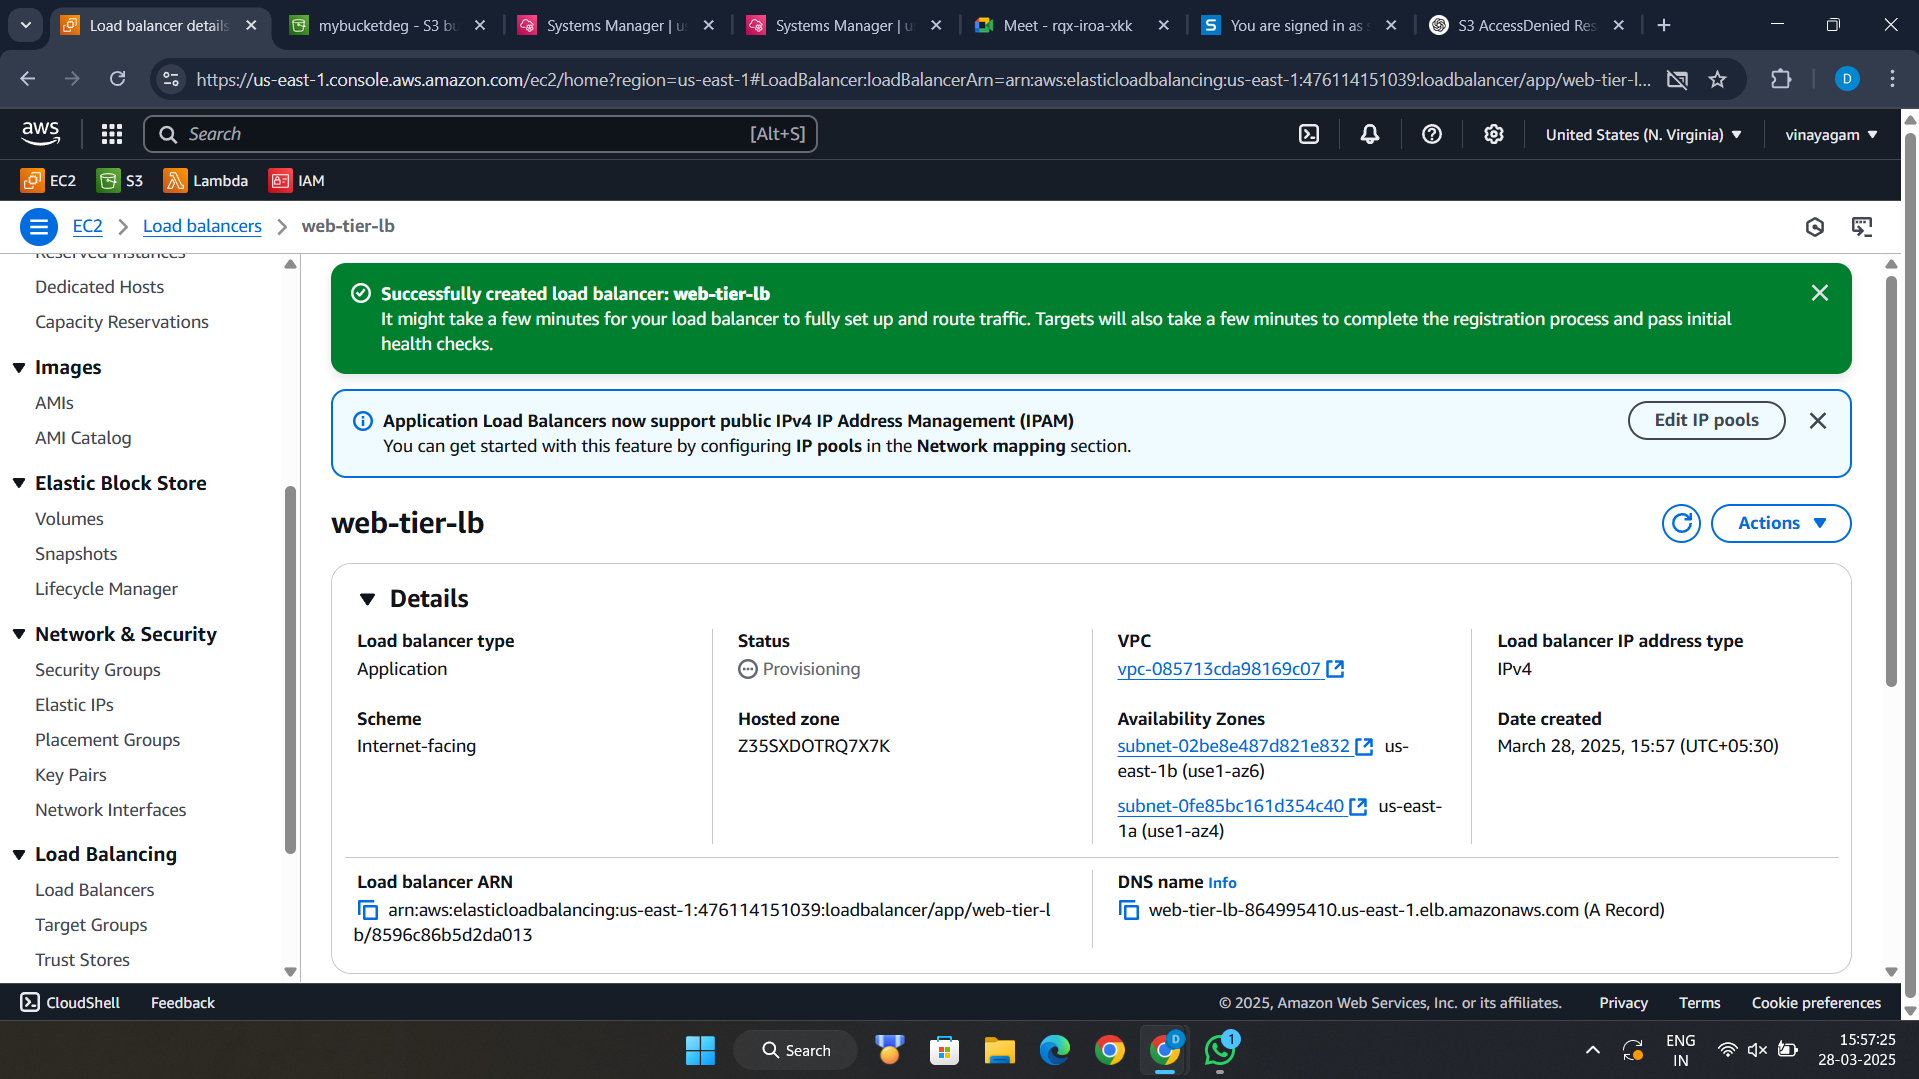Collapse the Details section
This screenshot has width=1919, height=1079.
tap(368, 599)
